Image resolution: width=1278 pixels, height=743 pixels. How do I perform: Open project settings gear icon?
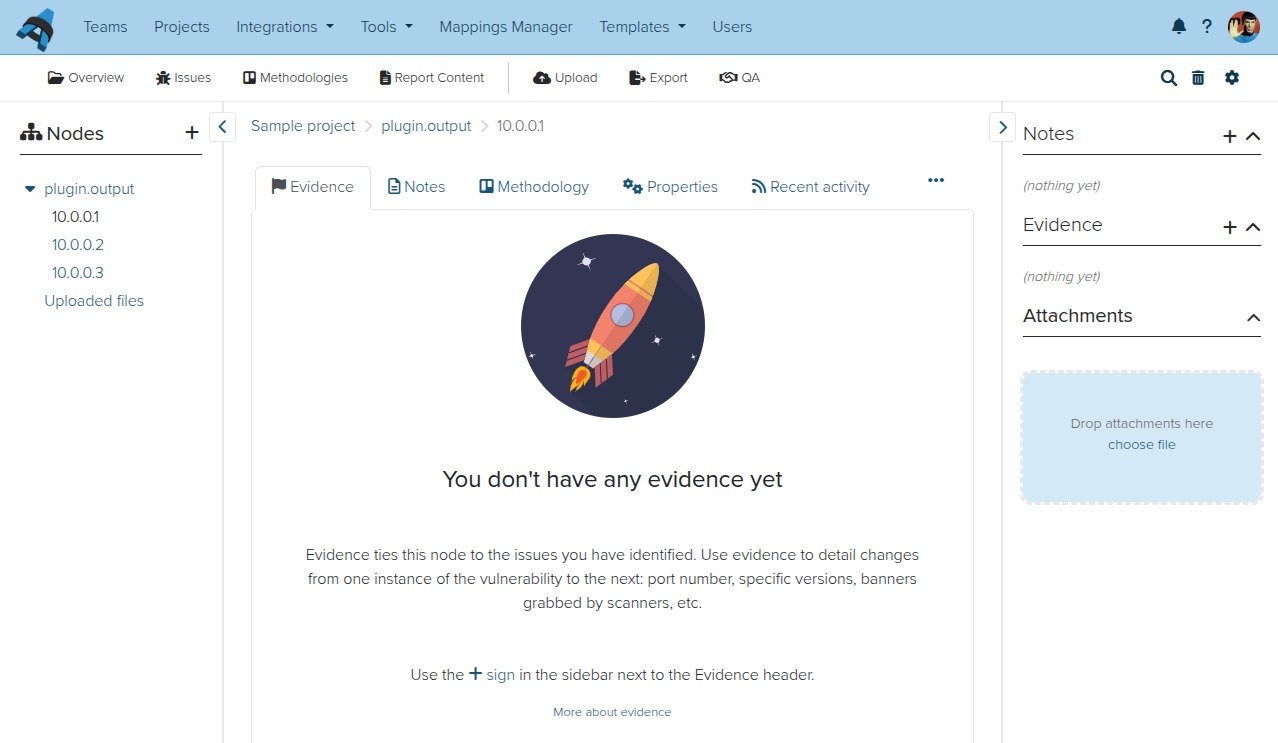[1232, 77]
